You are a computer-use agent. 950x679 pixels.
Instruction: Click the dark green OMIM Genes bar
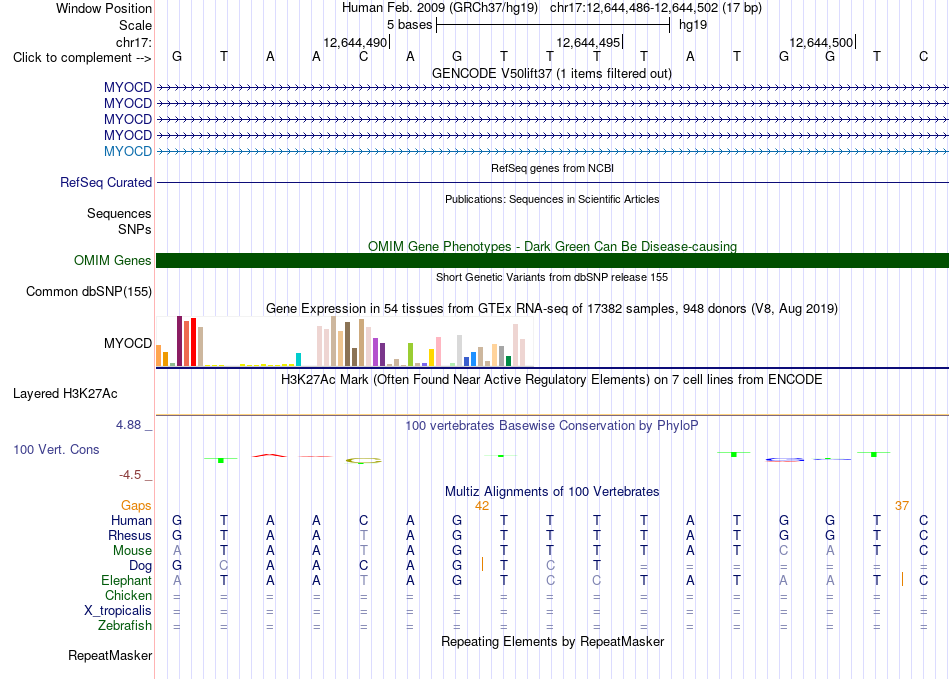552,260
